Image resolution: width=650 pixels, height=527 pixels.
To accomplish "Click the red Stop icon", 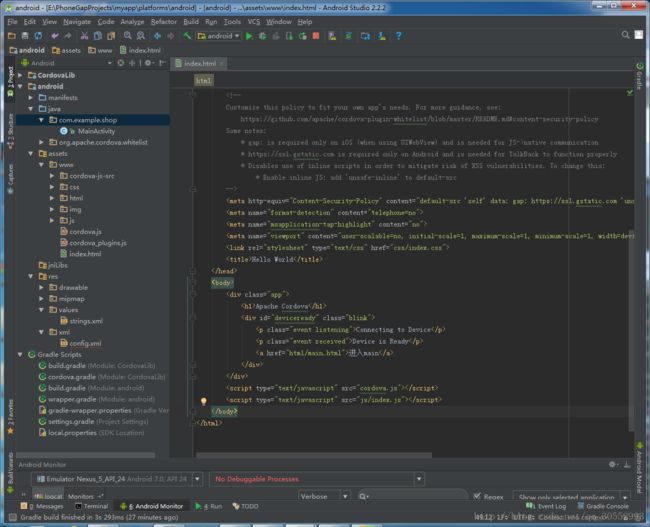I will [x=316, y=36].
